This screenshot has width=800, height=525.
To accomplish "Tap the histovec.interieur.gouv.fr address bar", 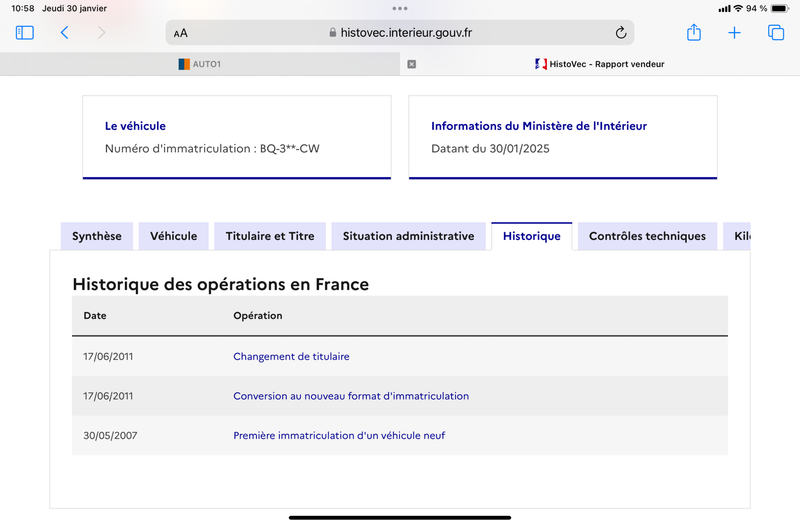I will [400, 33].
